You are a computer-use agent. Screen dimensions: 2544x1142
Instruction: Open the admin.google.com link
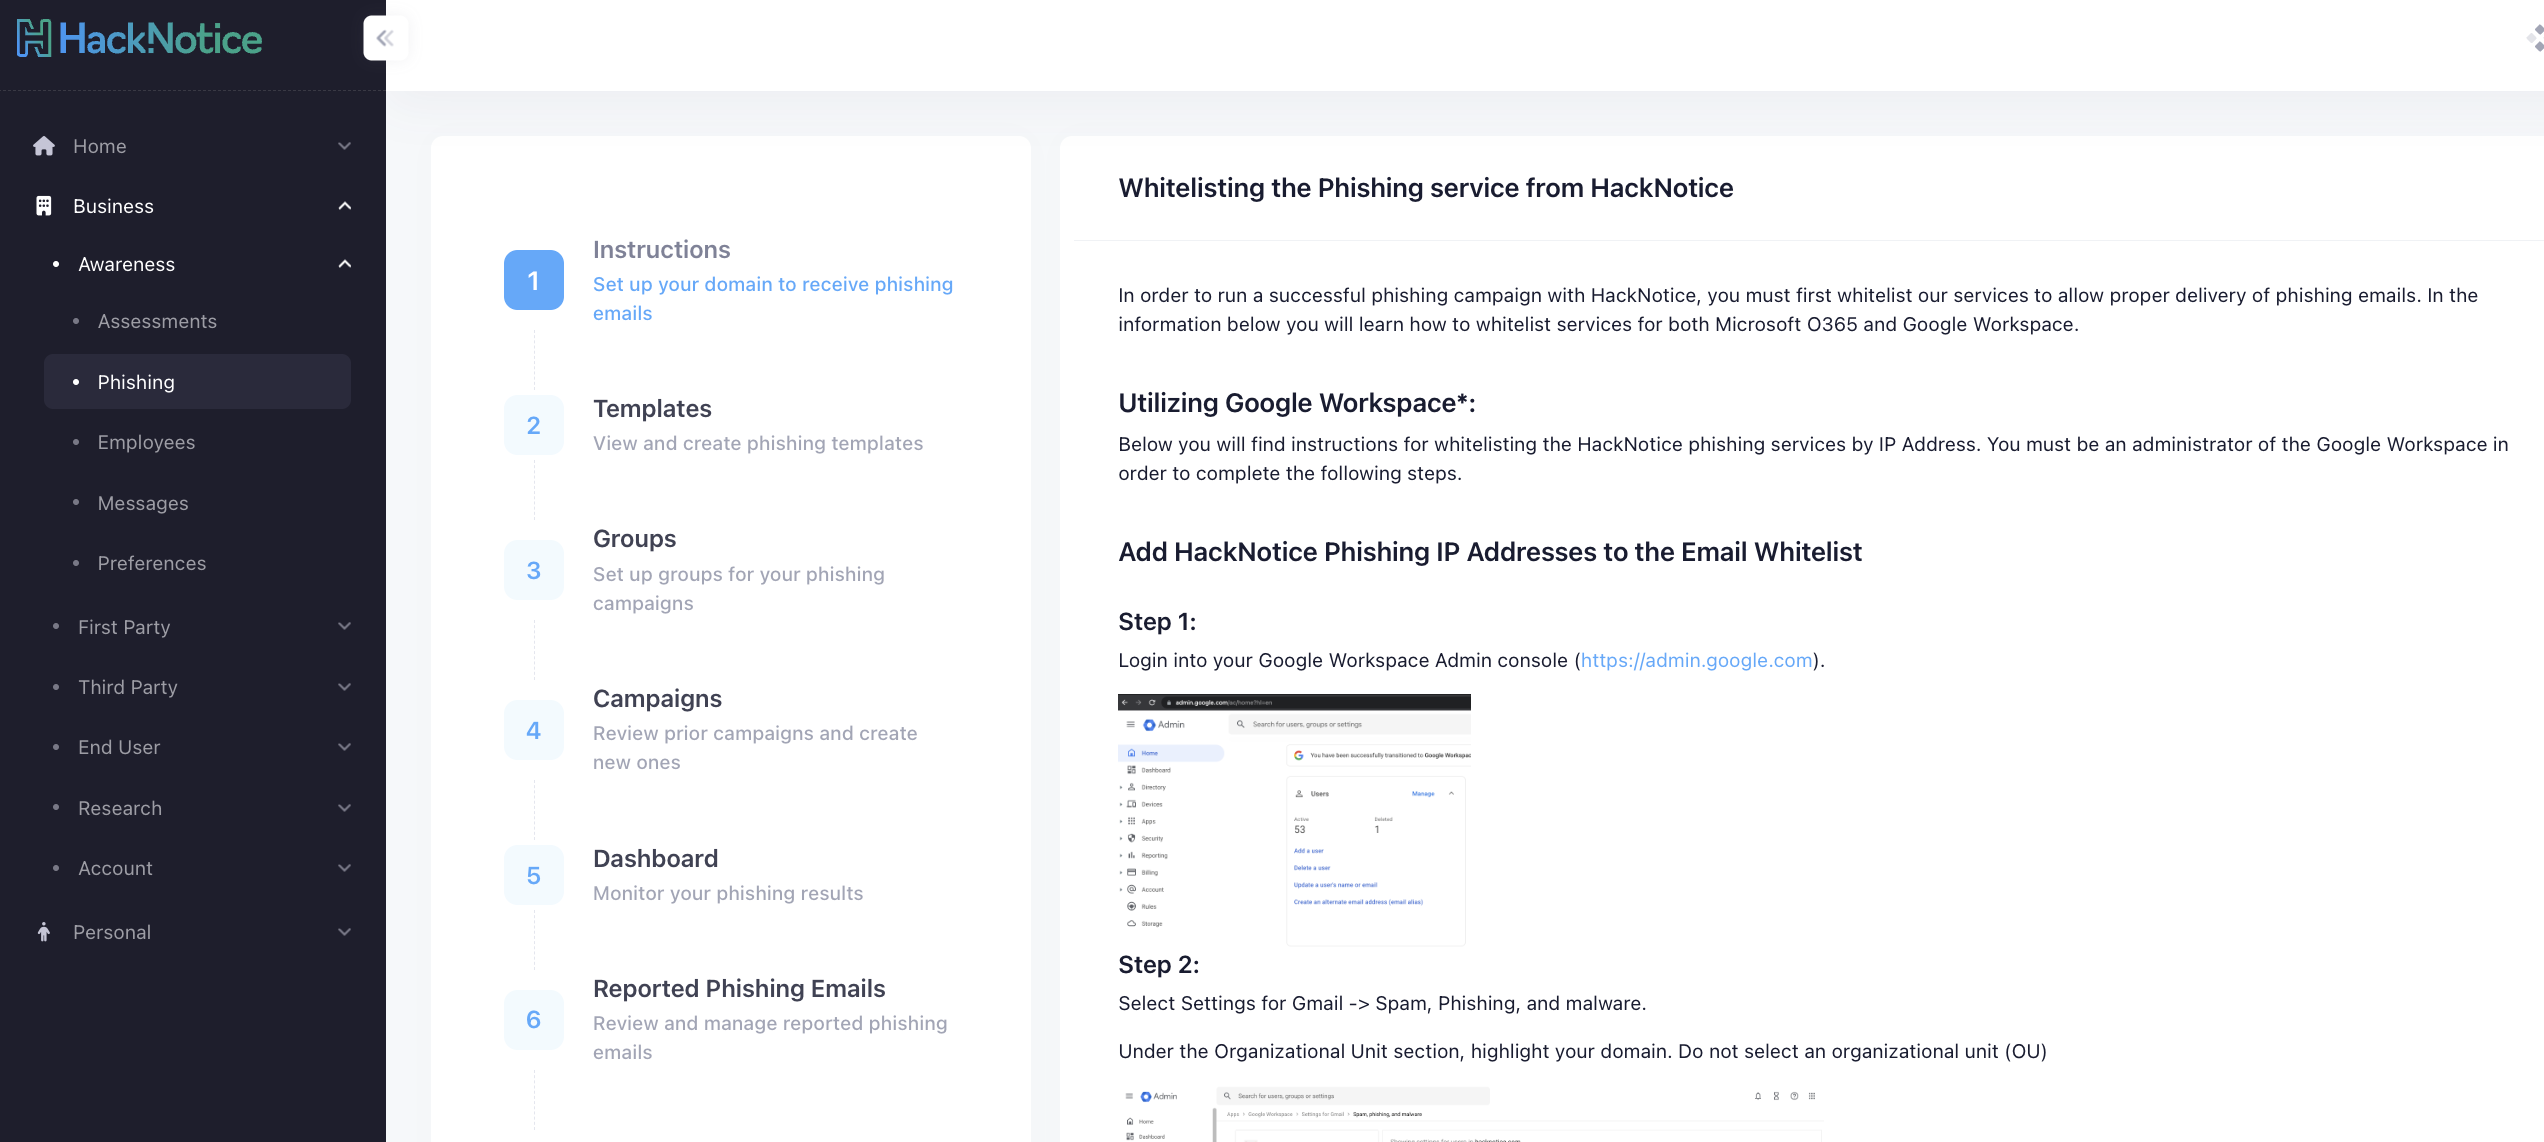[x=1696, y=660]
